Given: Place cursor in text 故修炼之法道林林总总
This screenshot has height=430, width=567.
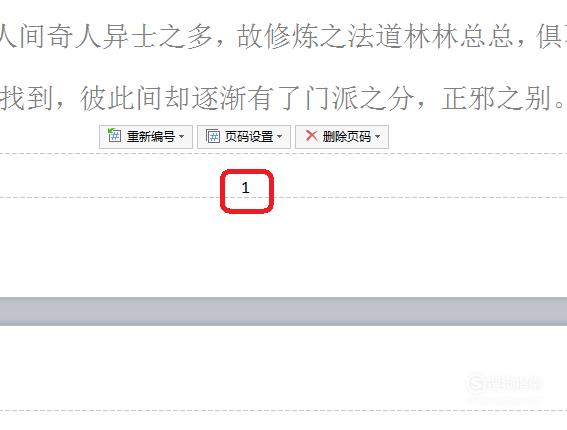Looking at the screenshot, I should [375, 37].
